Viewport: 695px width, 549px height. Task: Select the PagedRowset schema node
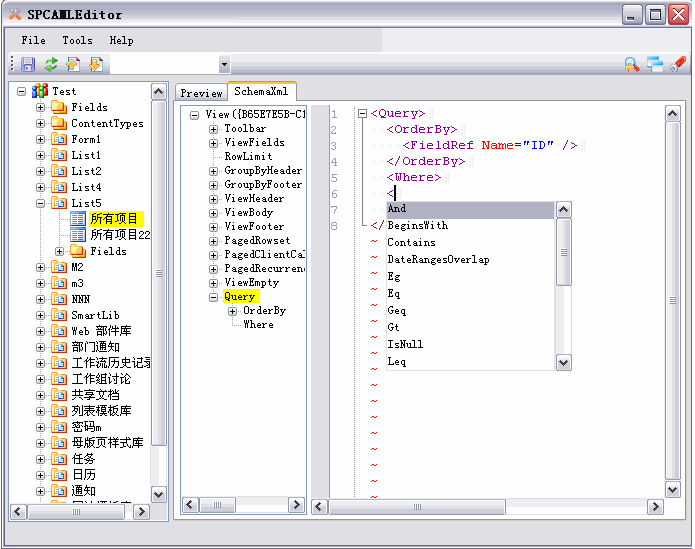point(257,241)
